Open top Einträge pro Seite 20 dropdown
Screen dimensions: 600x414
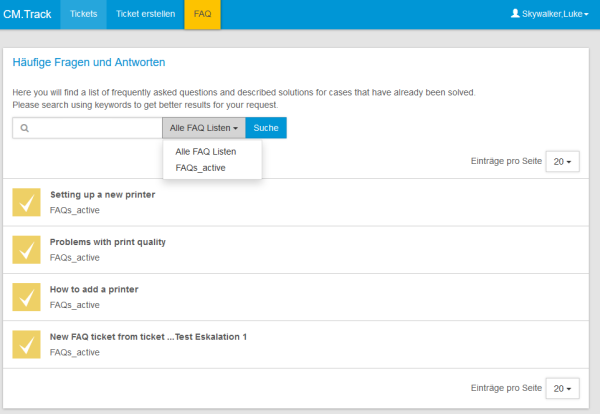tap(562, 161)
